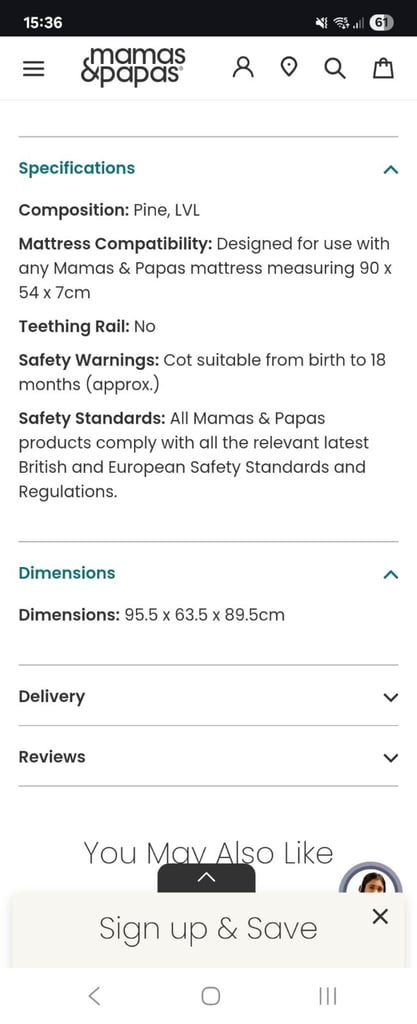Tap the Dimensions heading
This screenshot has height=1024, width=417.
click(x=67, y=573)
